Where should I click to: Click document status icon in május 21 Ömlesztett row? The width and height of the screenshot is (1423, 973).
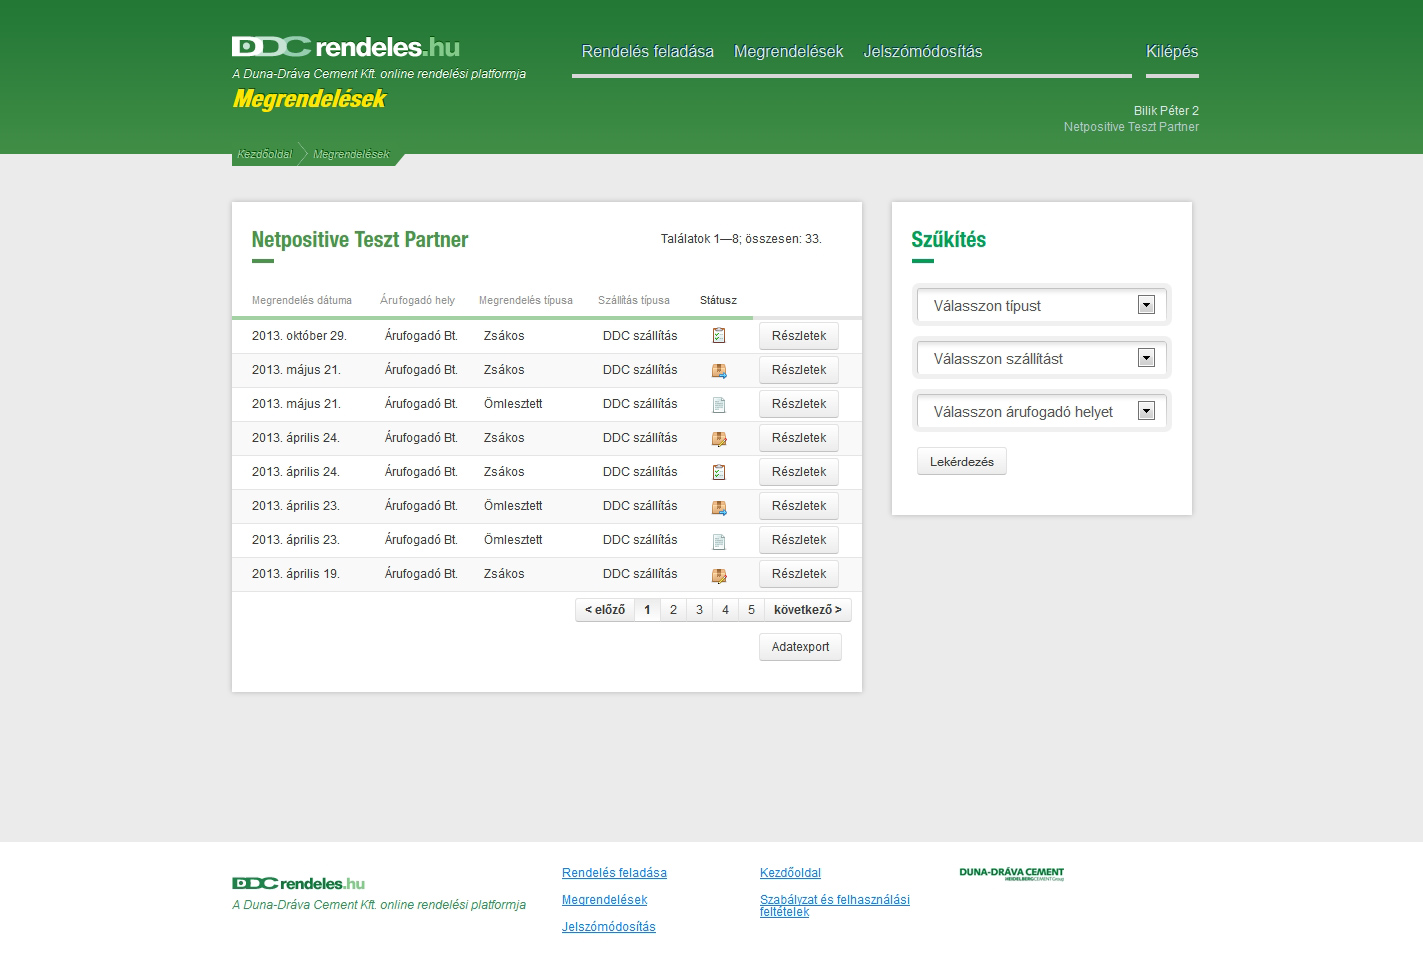(x=719, y=404)
